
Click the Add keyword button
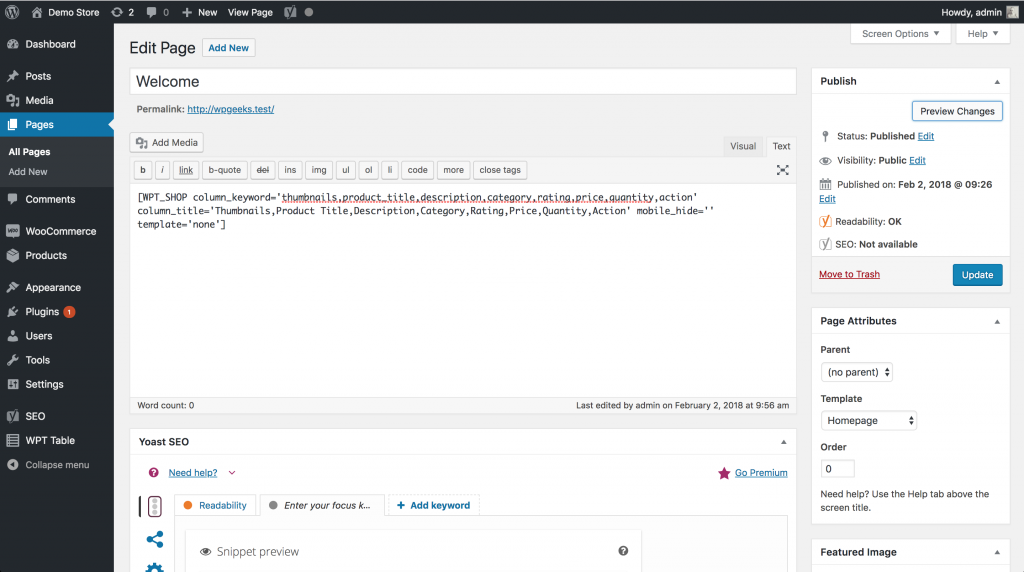[x=434, y=505]
